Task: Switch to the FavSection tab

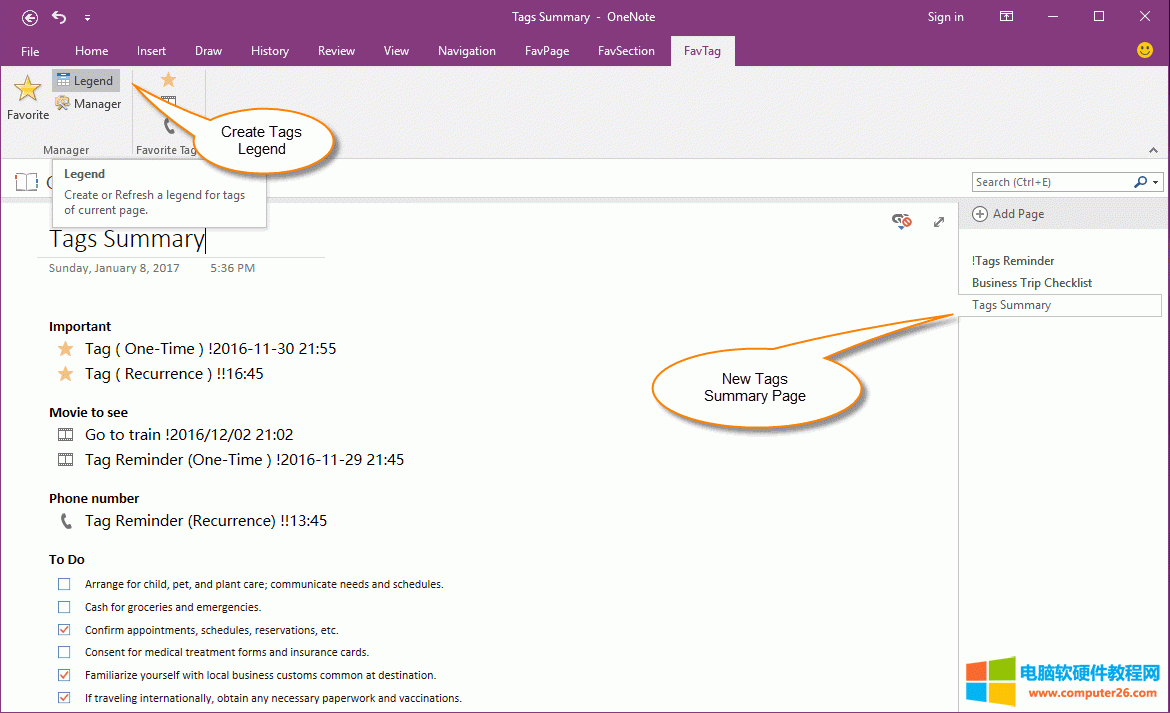Action: [x=626, y=51]
